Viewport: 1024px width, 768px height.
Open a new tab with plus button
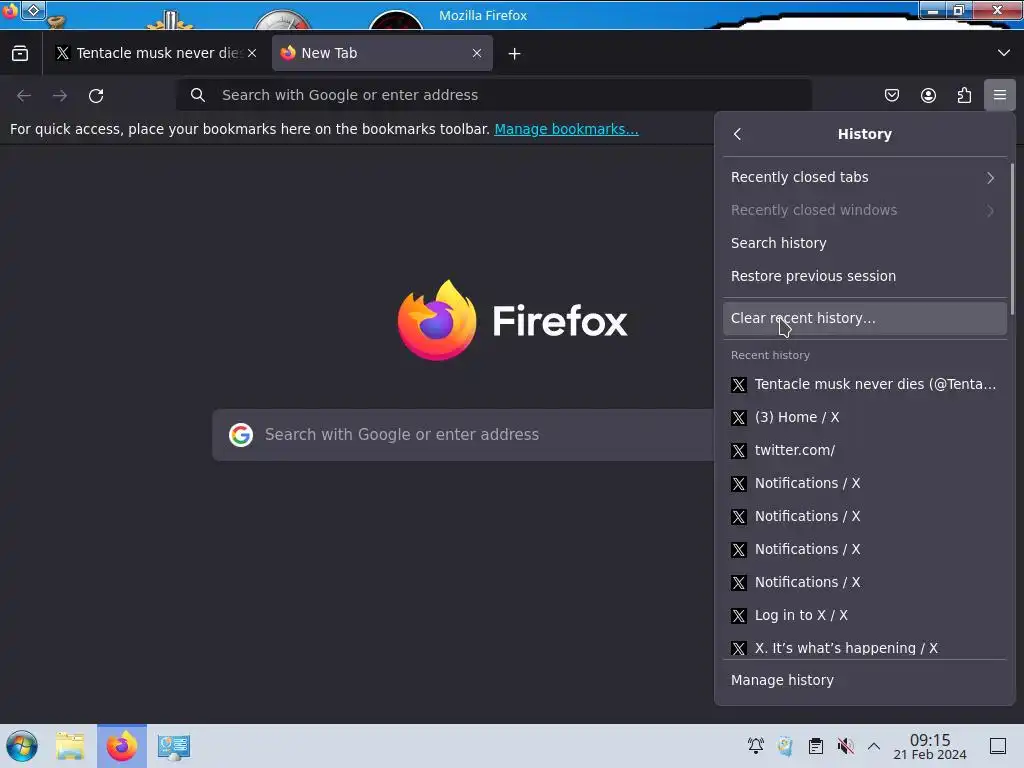click(x=515, y=54)
